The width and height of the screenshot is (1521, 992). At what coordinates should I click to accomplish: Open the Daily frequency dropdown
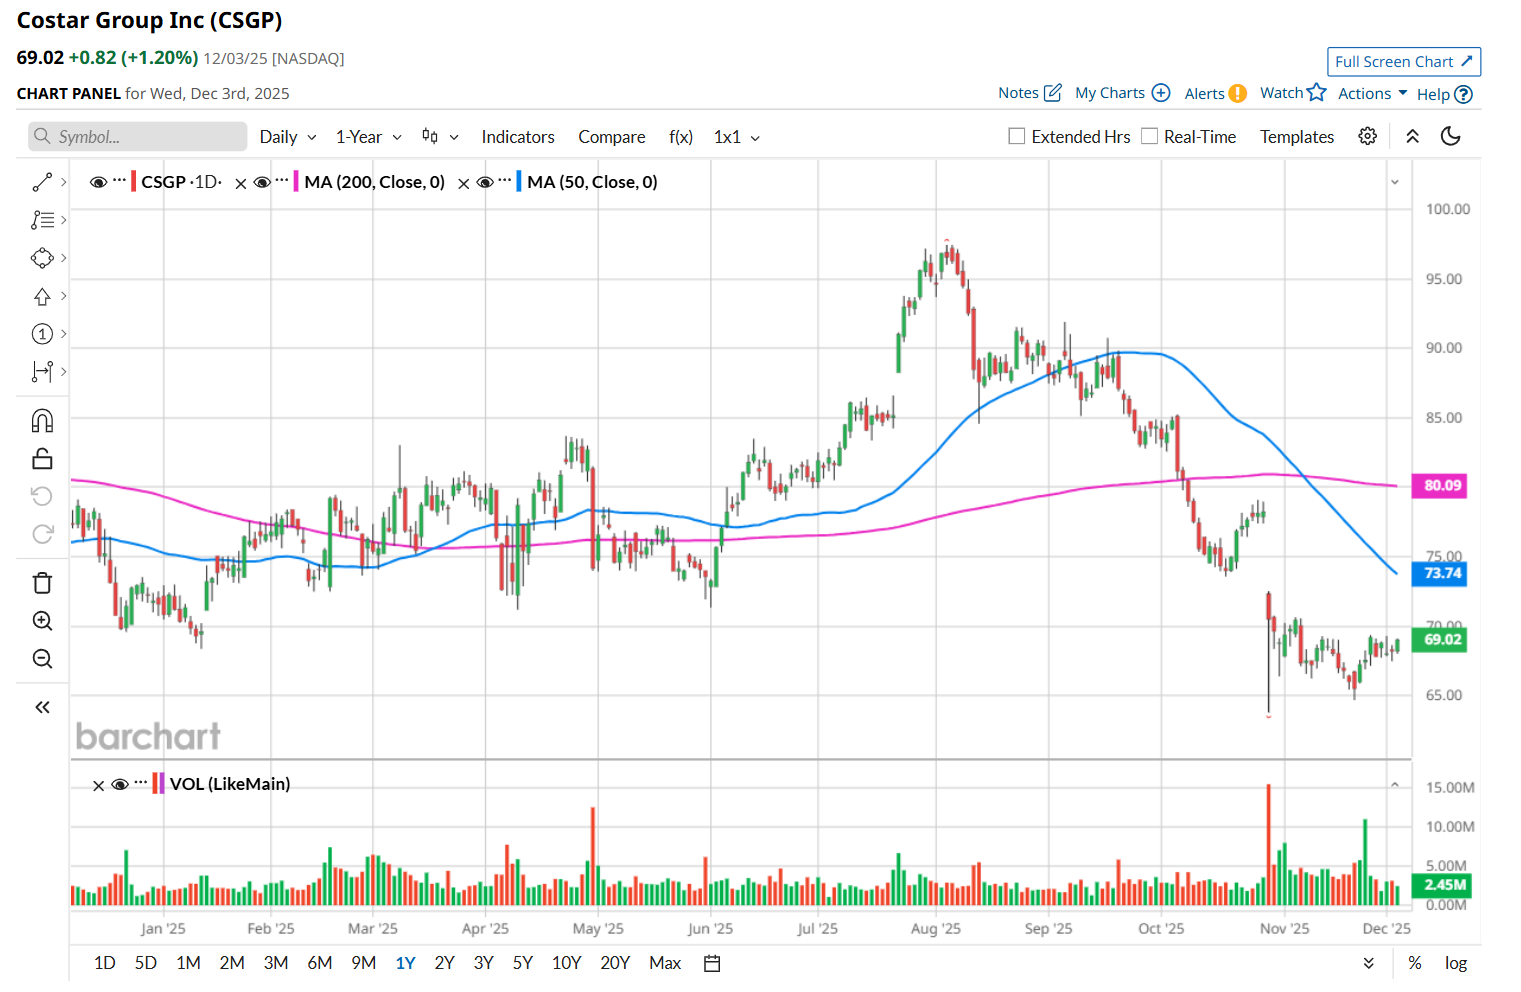click(288, 137)
